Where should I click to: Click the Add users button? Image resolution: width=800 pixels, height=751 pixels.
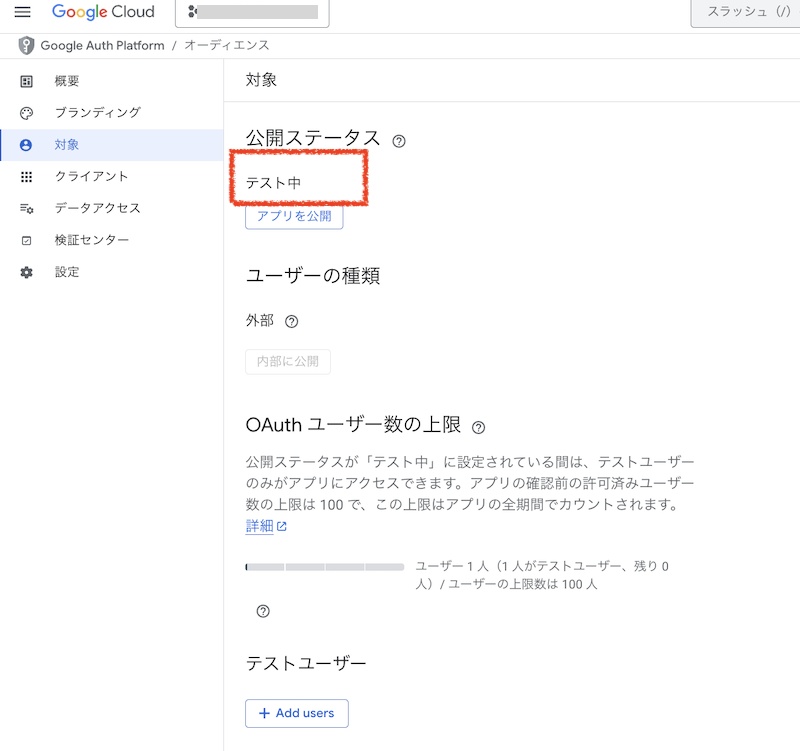[x=296, y=713]
